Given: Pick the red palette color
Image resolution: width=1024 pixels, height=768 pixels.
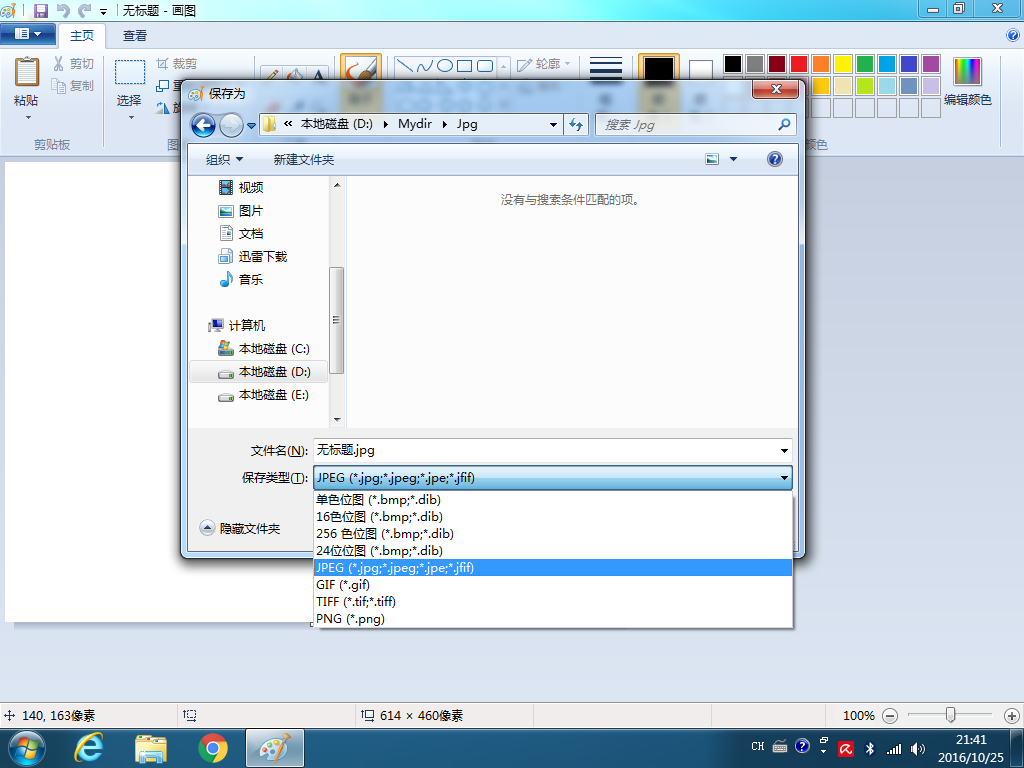Looking at the screenshot, I should tap(799, 64).
